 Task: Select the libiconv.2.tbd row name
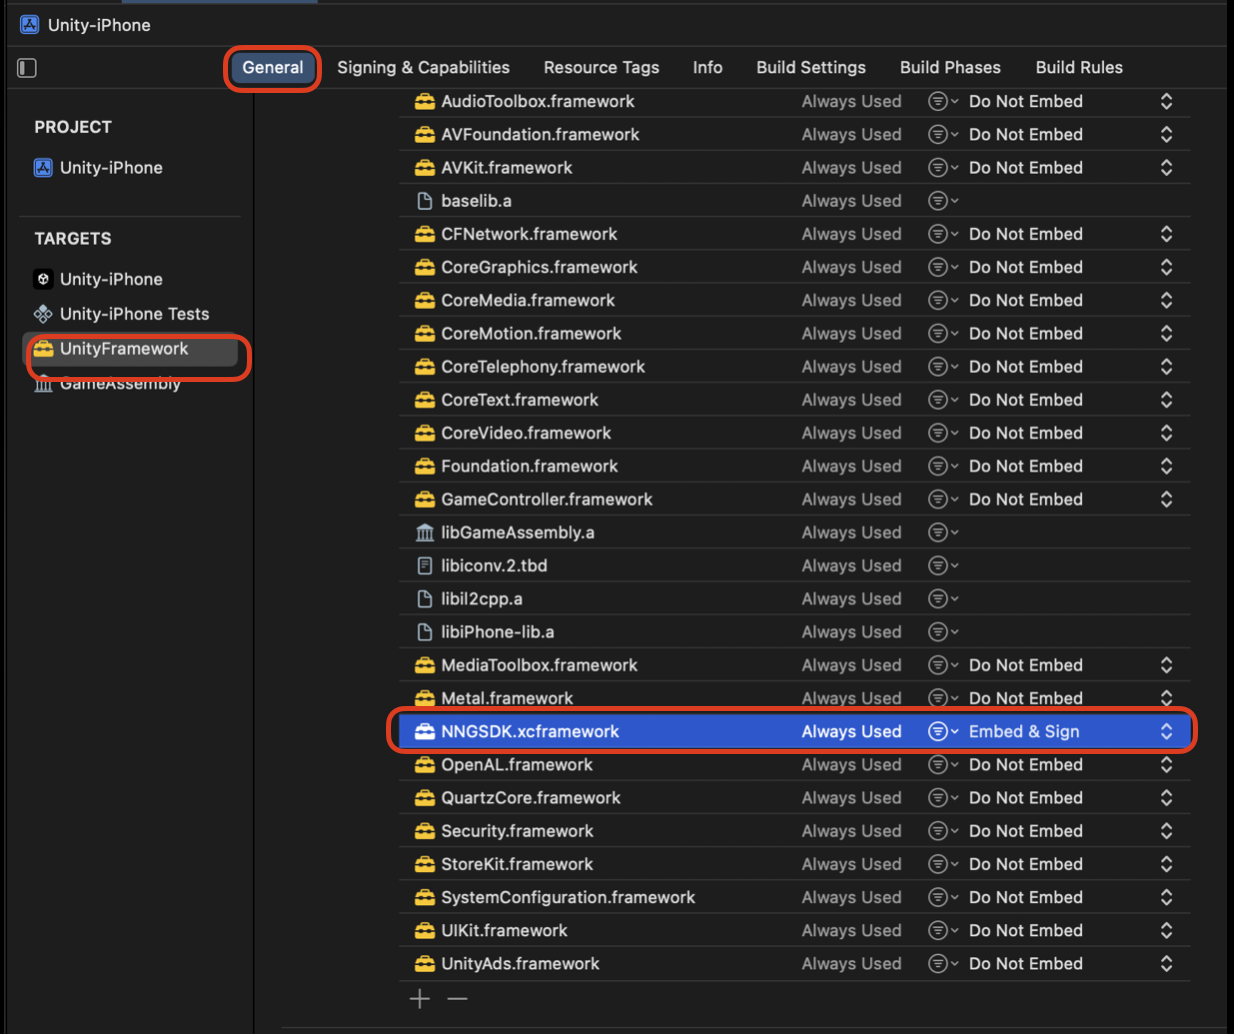[494, 566]
